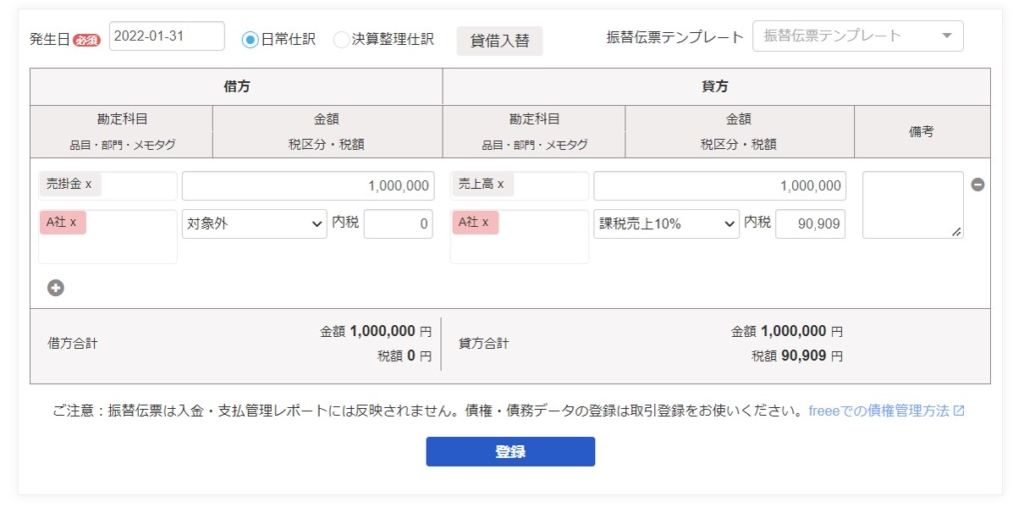Click the 備考 remarks text area
The image size is (1024, 513).
click(x=912, y=205)
